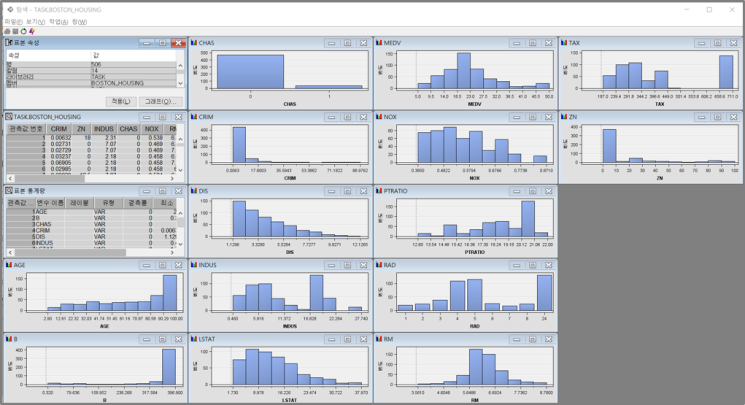
Task: Click the 유형 column header in 표본 통계량
Action: (x=108, y=203)
